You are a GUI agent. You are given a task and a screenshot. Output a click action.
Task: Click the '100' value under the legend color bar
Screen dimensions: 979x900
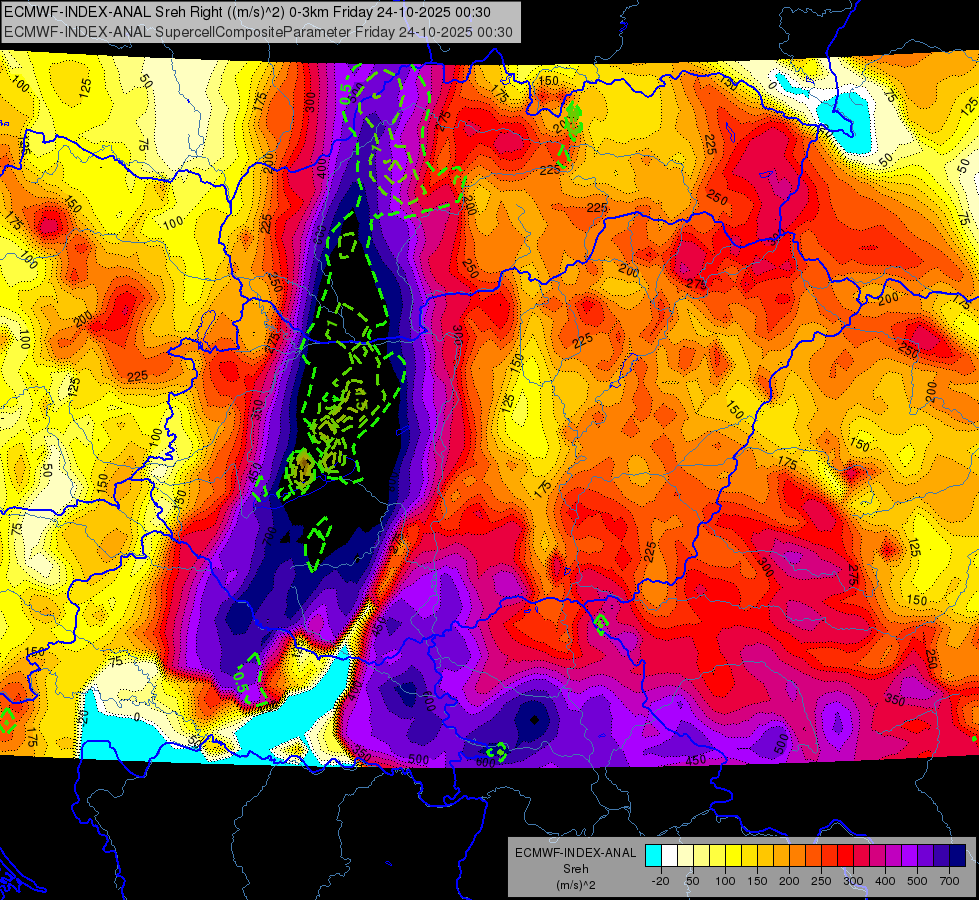coord(725,881)
